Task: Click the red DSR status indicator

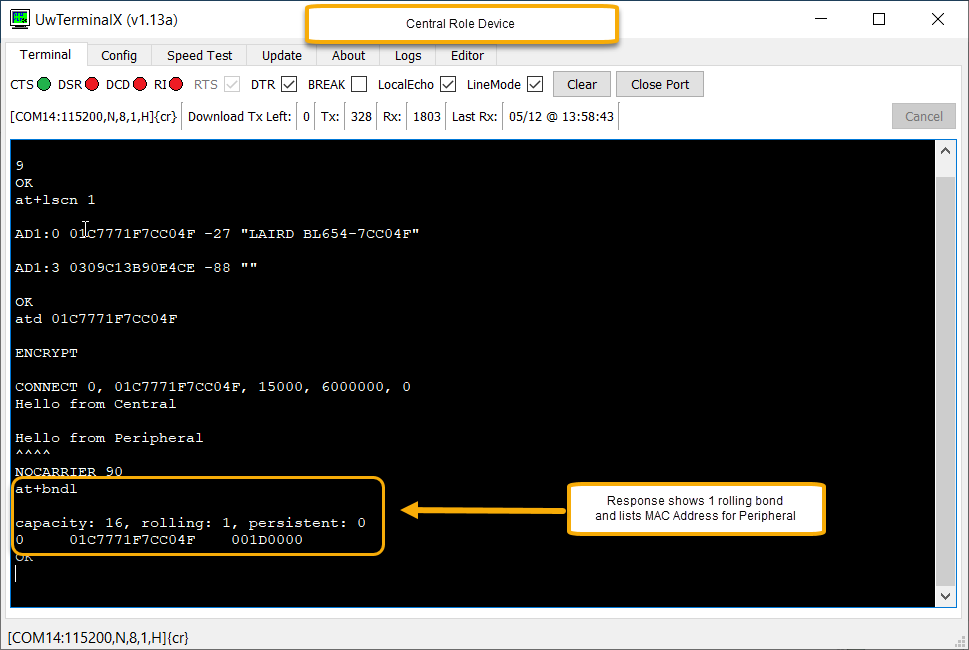Action: point(91,84)
